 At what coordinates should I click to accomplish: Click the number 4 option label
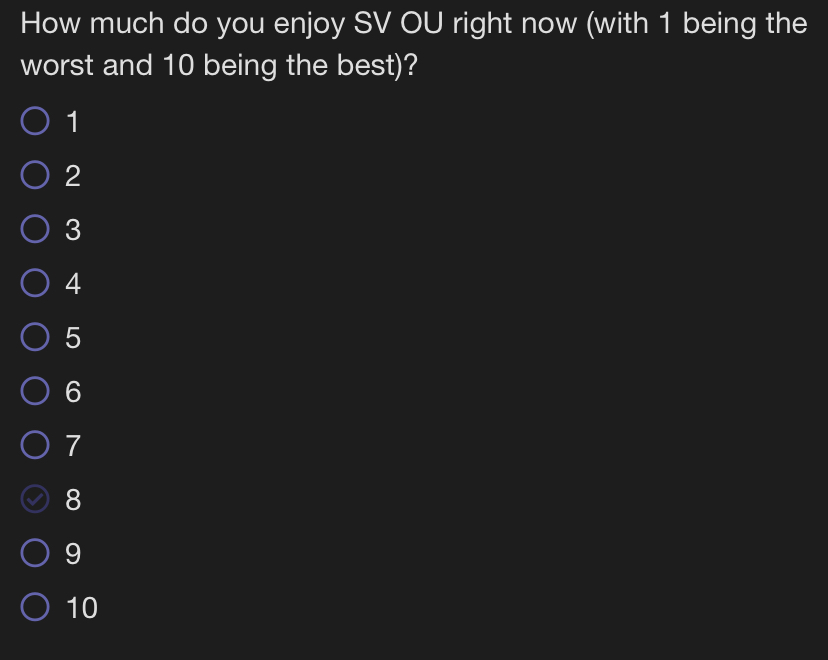73,284
